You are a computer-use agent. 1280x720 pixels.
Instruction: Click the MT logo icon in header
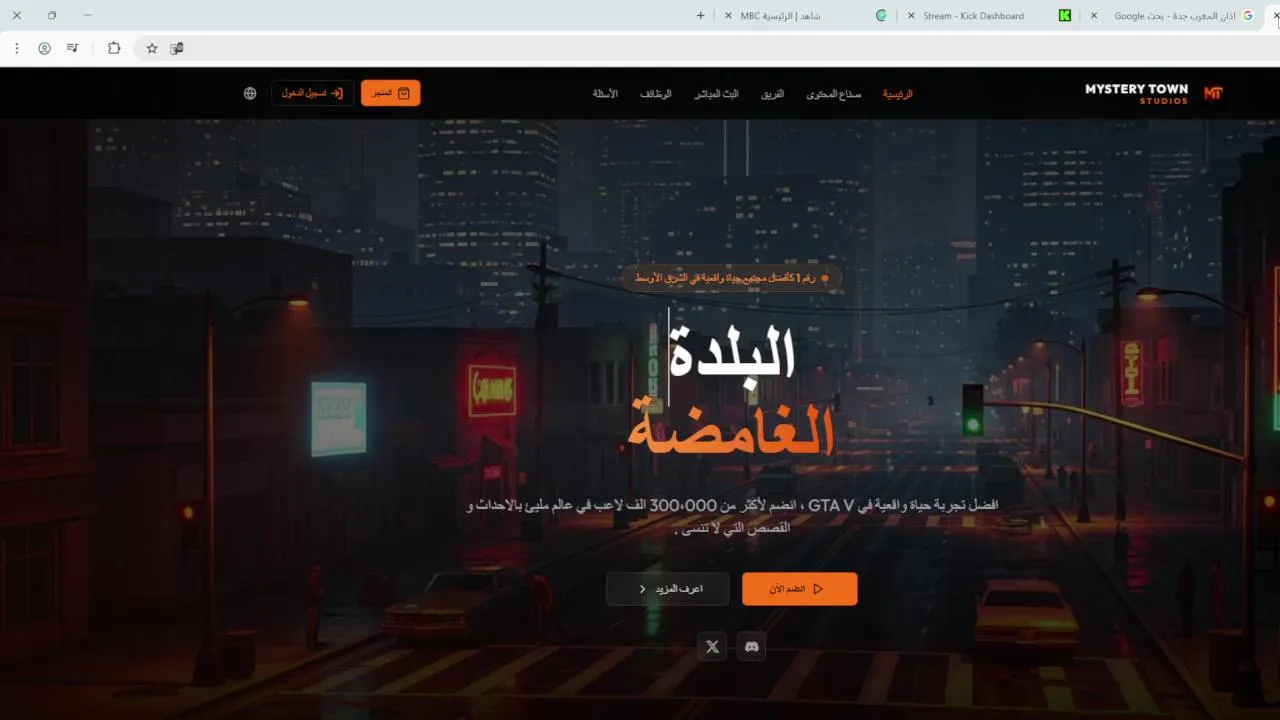1213,93
